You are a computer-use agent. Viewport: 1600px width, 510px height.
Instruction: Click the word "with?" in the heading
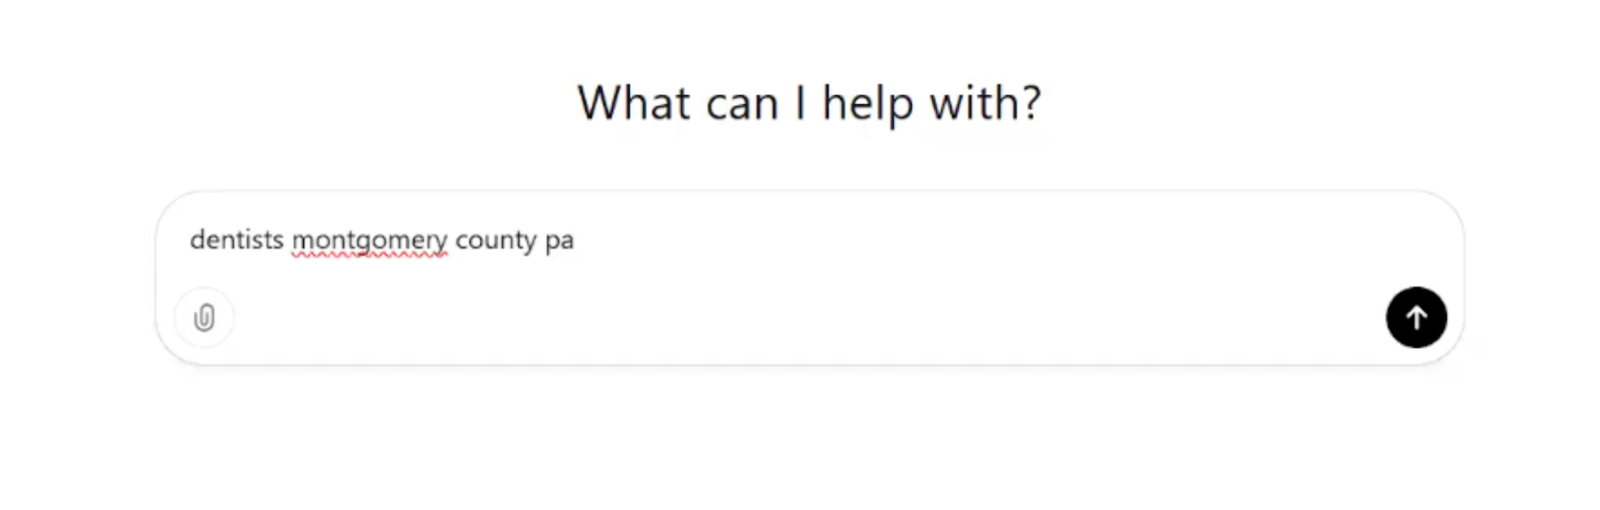985,103
